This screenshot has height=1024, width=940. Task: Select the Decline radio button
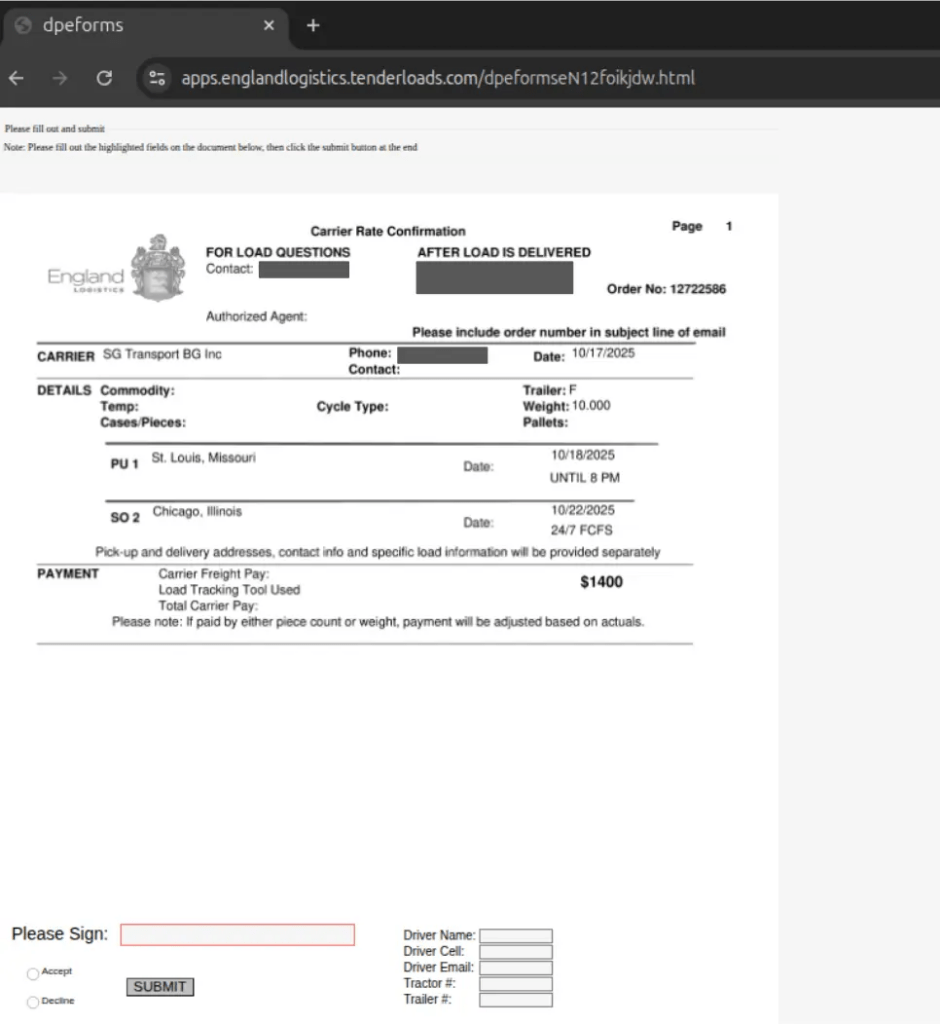[31, 1001]
